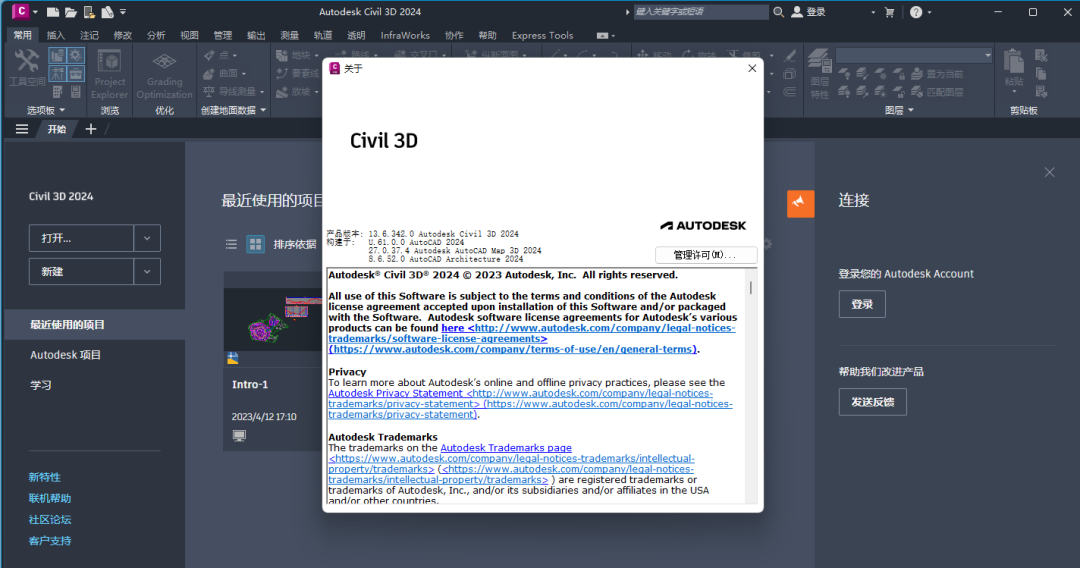
Task: Toggle the Toolbox palette icon in 选项板
Action: click(76, 73)
